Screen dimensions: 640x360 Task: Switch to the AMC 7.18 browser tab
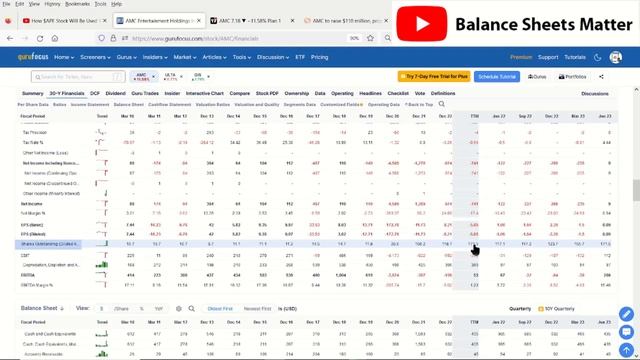(x=252, y=20)
